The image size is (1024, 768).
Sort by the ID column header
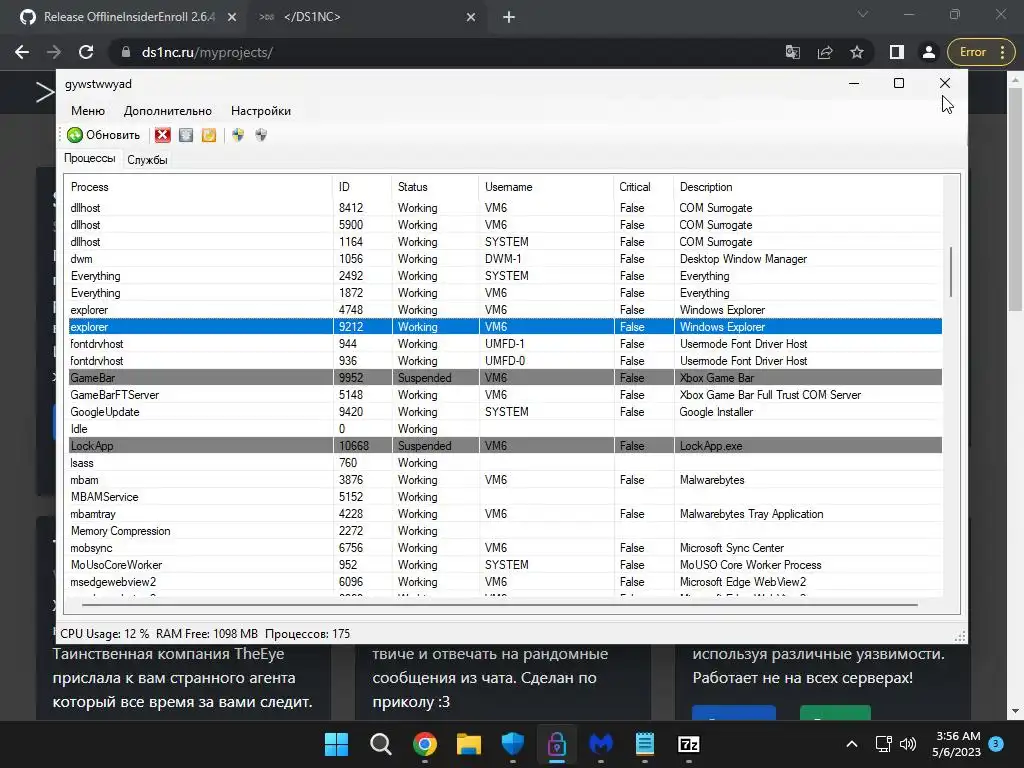(x=362, y=187)
